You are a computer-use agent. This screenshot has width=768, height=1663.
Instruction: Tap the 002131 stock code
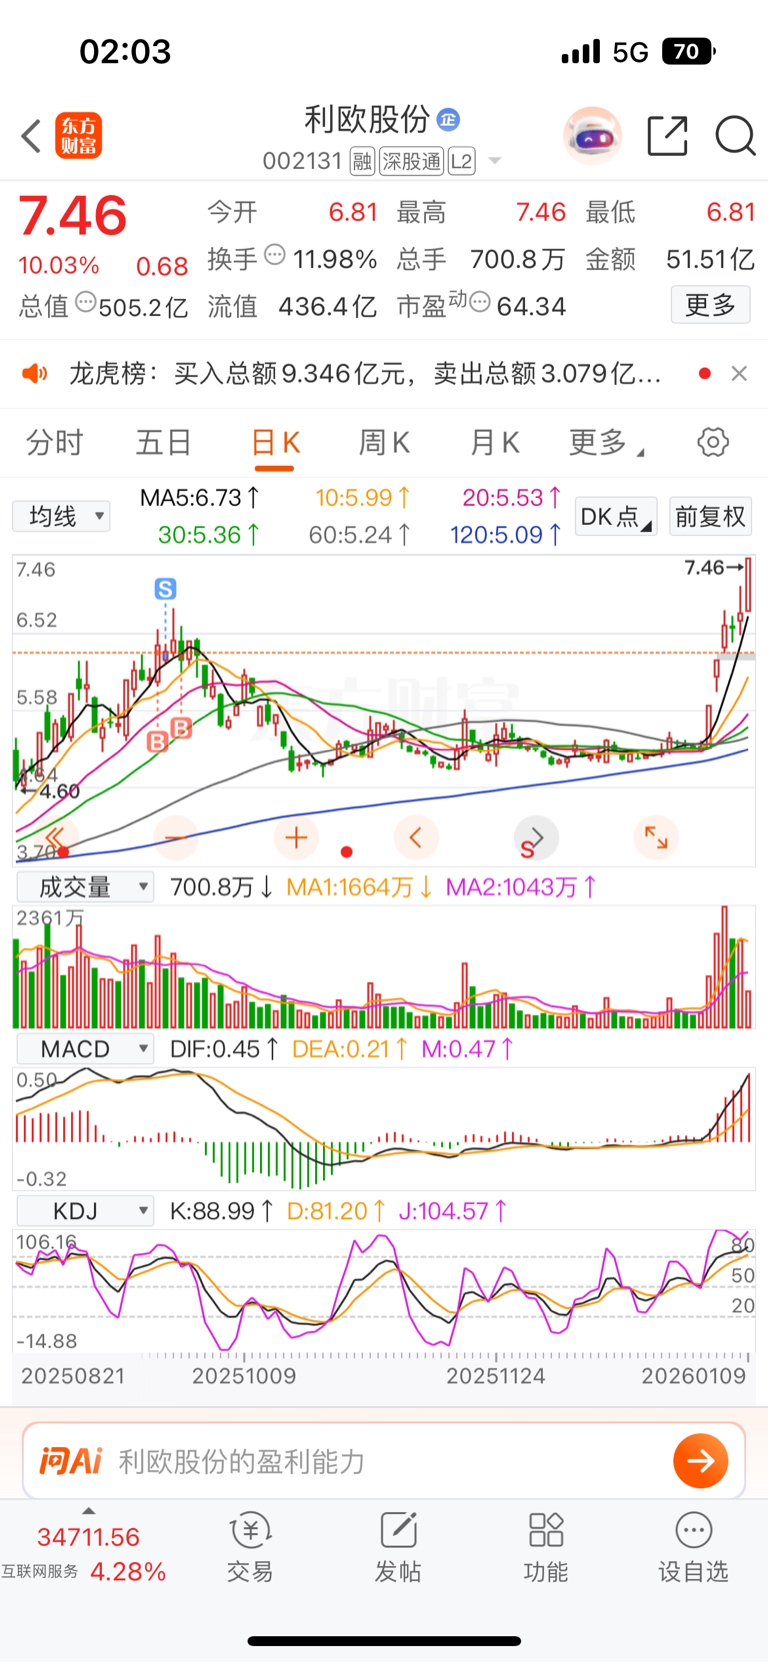pyautogui.click(x=302, y=161)
